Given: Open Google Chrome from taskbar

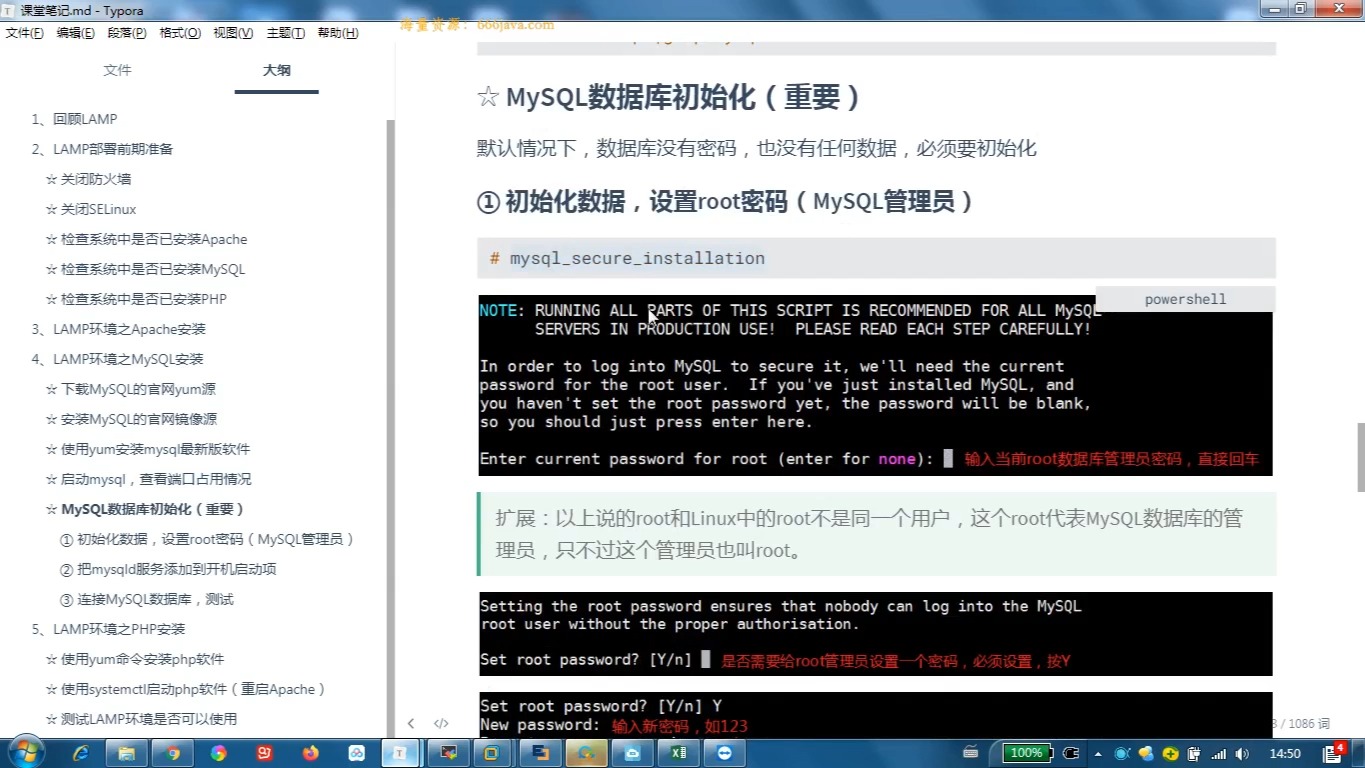Looking at the screenshot, I should coord(173,753).
